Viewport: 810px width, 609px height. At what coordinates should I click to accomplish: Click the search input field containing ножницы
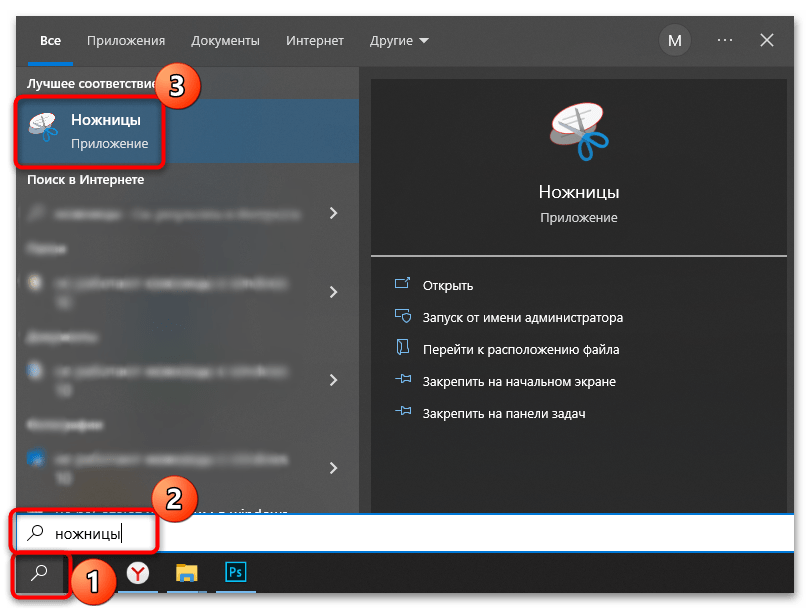400,534
